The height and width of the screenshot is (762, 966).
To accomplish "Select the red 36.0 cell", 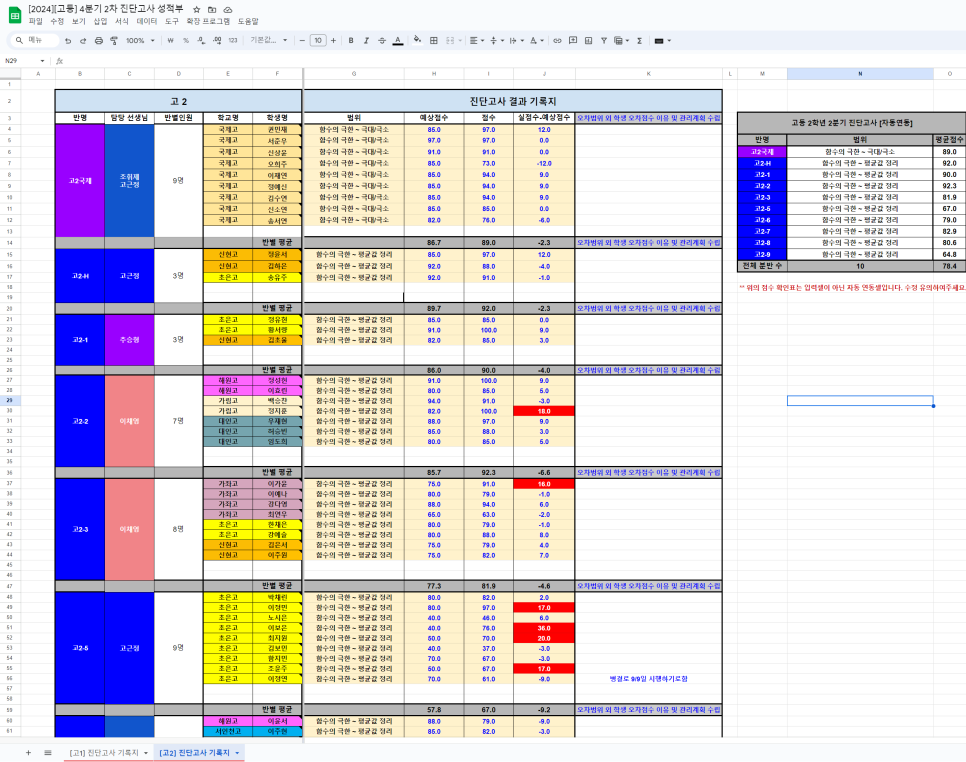I will [x=544, y=628].
